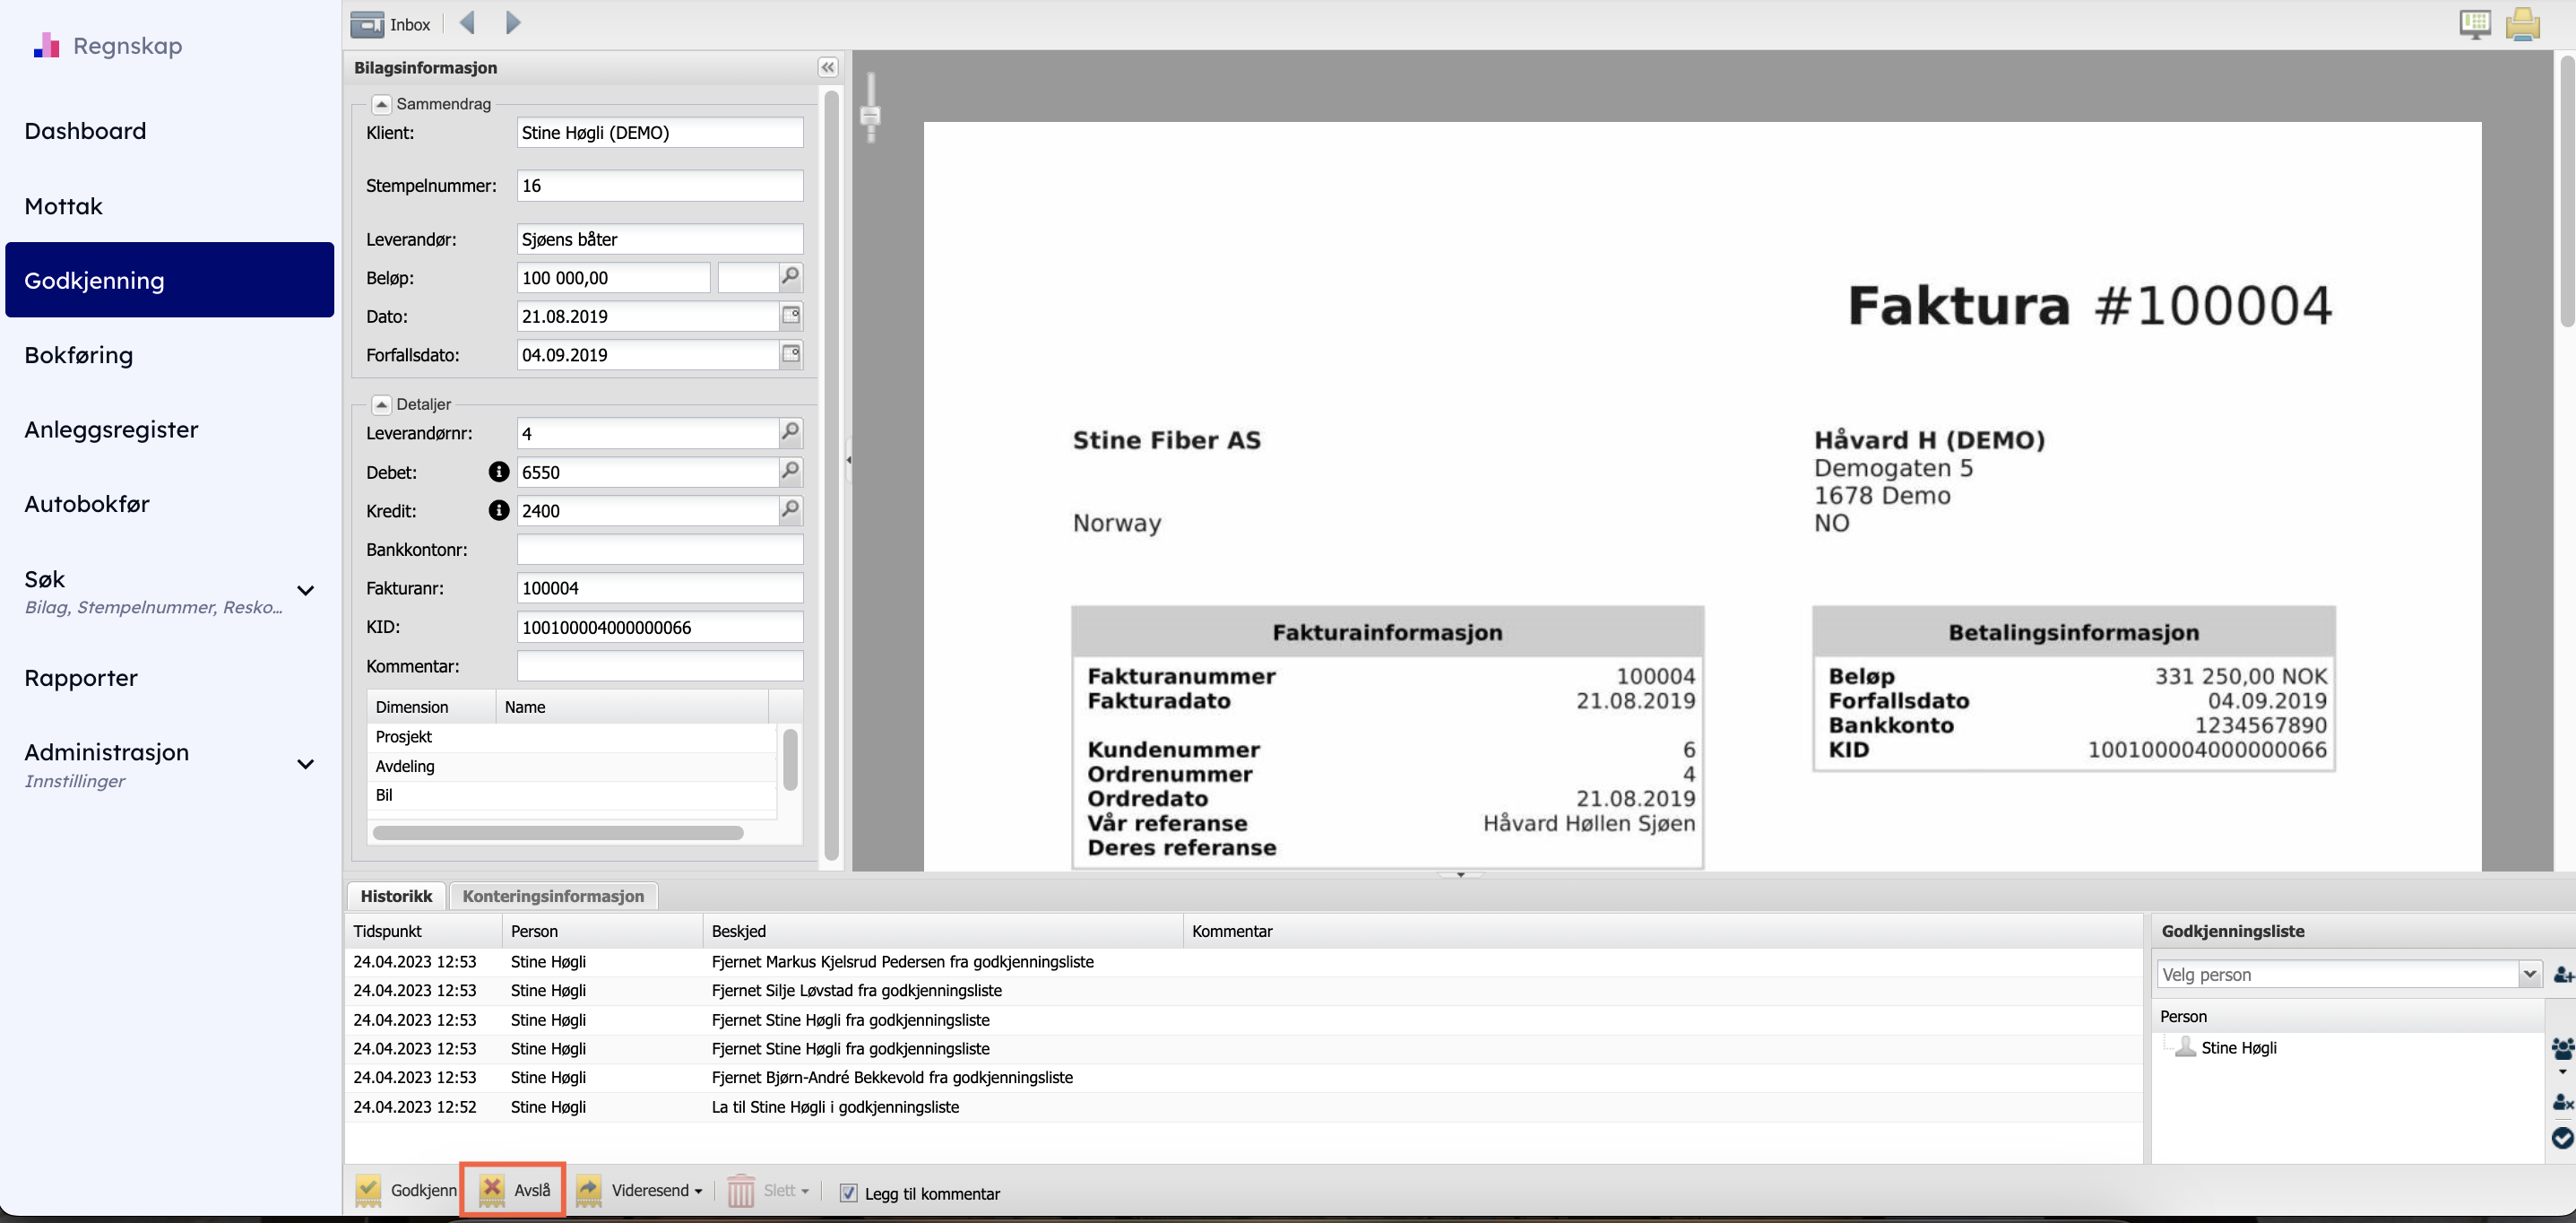Collapse the Detaljer section
The width and height of the screenshot is (2576, 1223).
[x=381, y=404]
